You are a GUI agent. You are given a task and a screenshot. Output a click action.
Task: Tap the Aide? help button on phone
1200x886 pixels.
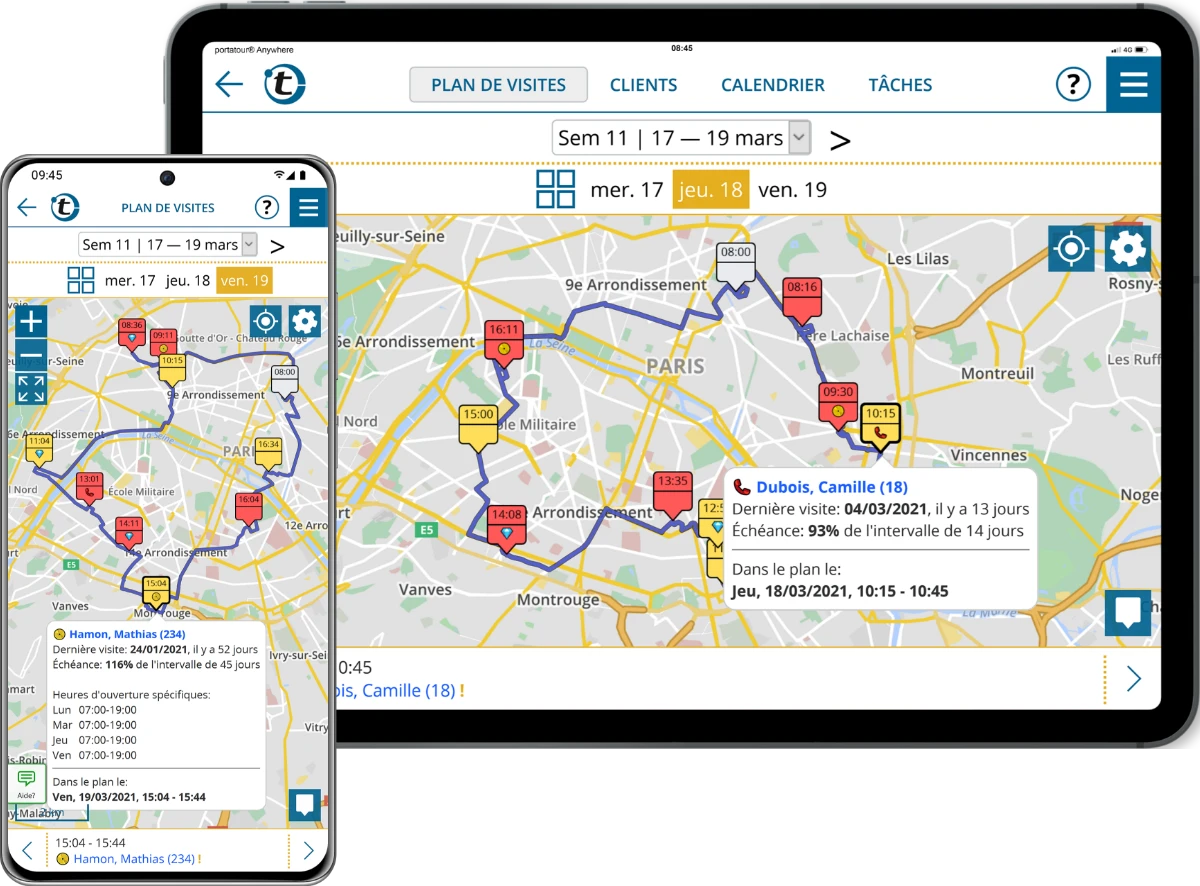click(x=26, y=783)
